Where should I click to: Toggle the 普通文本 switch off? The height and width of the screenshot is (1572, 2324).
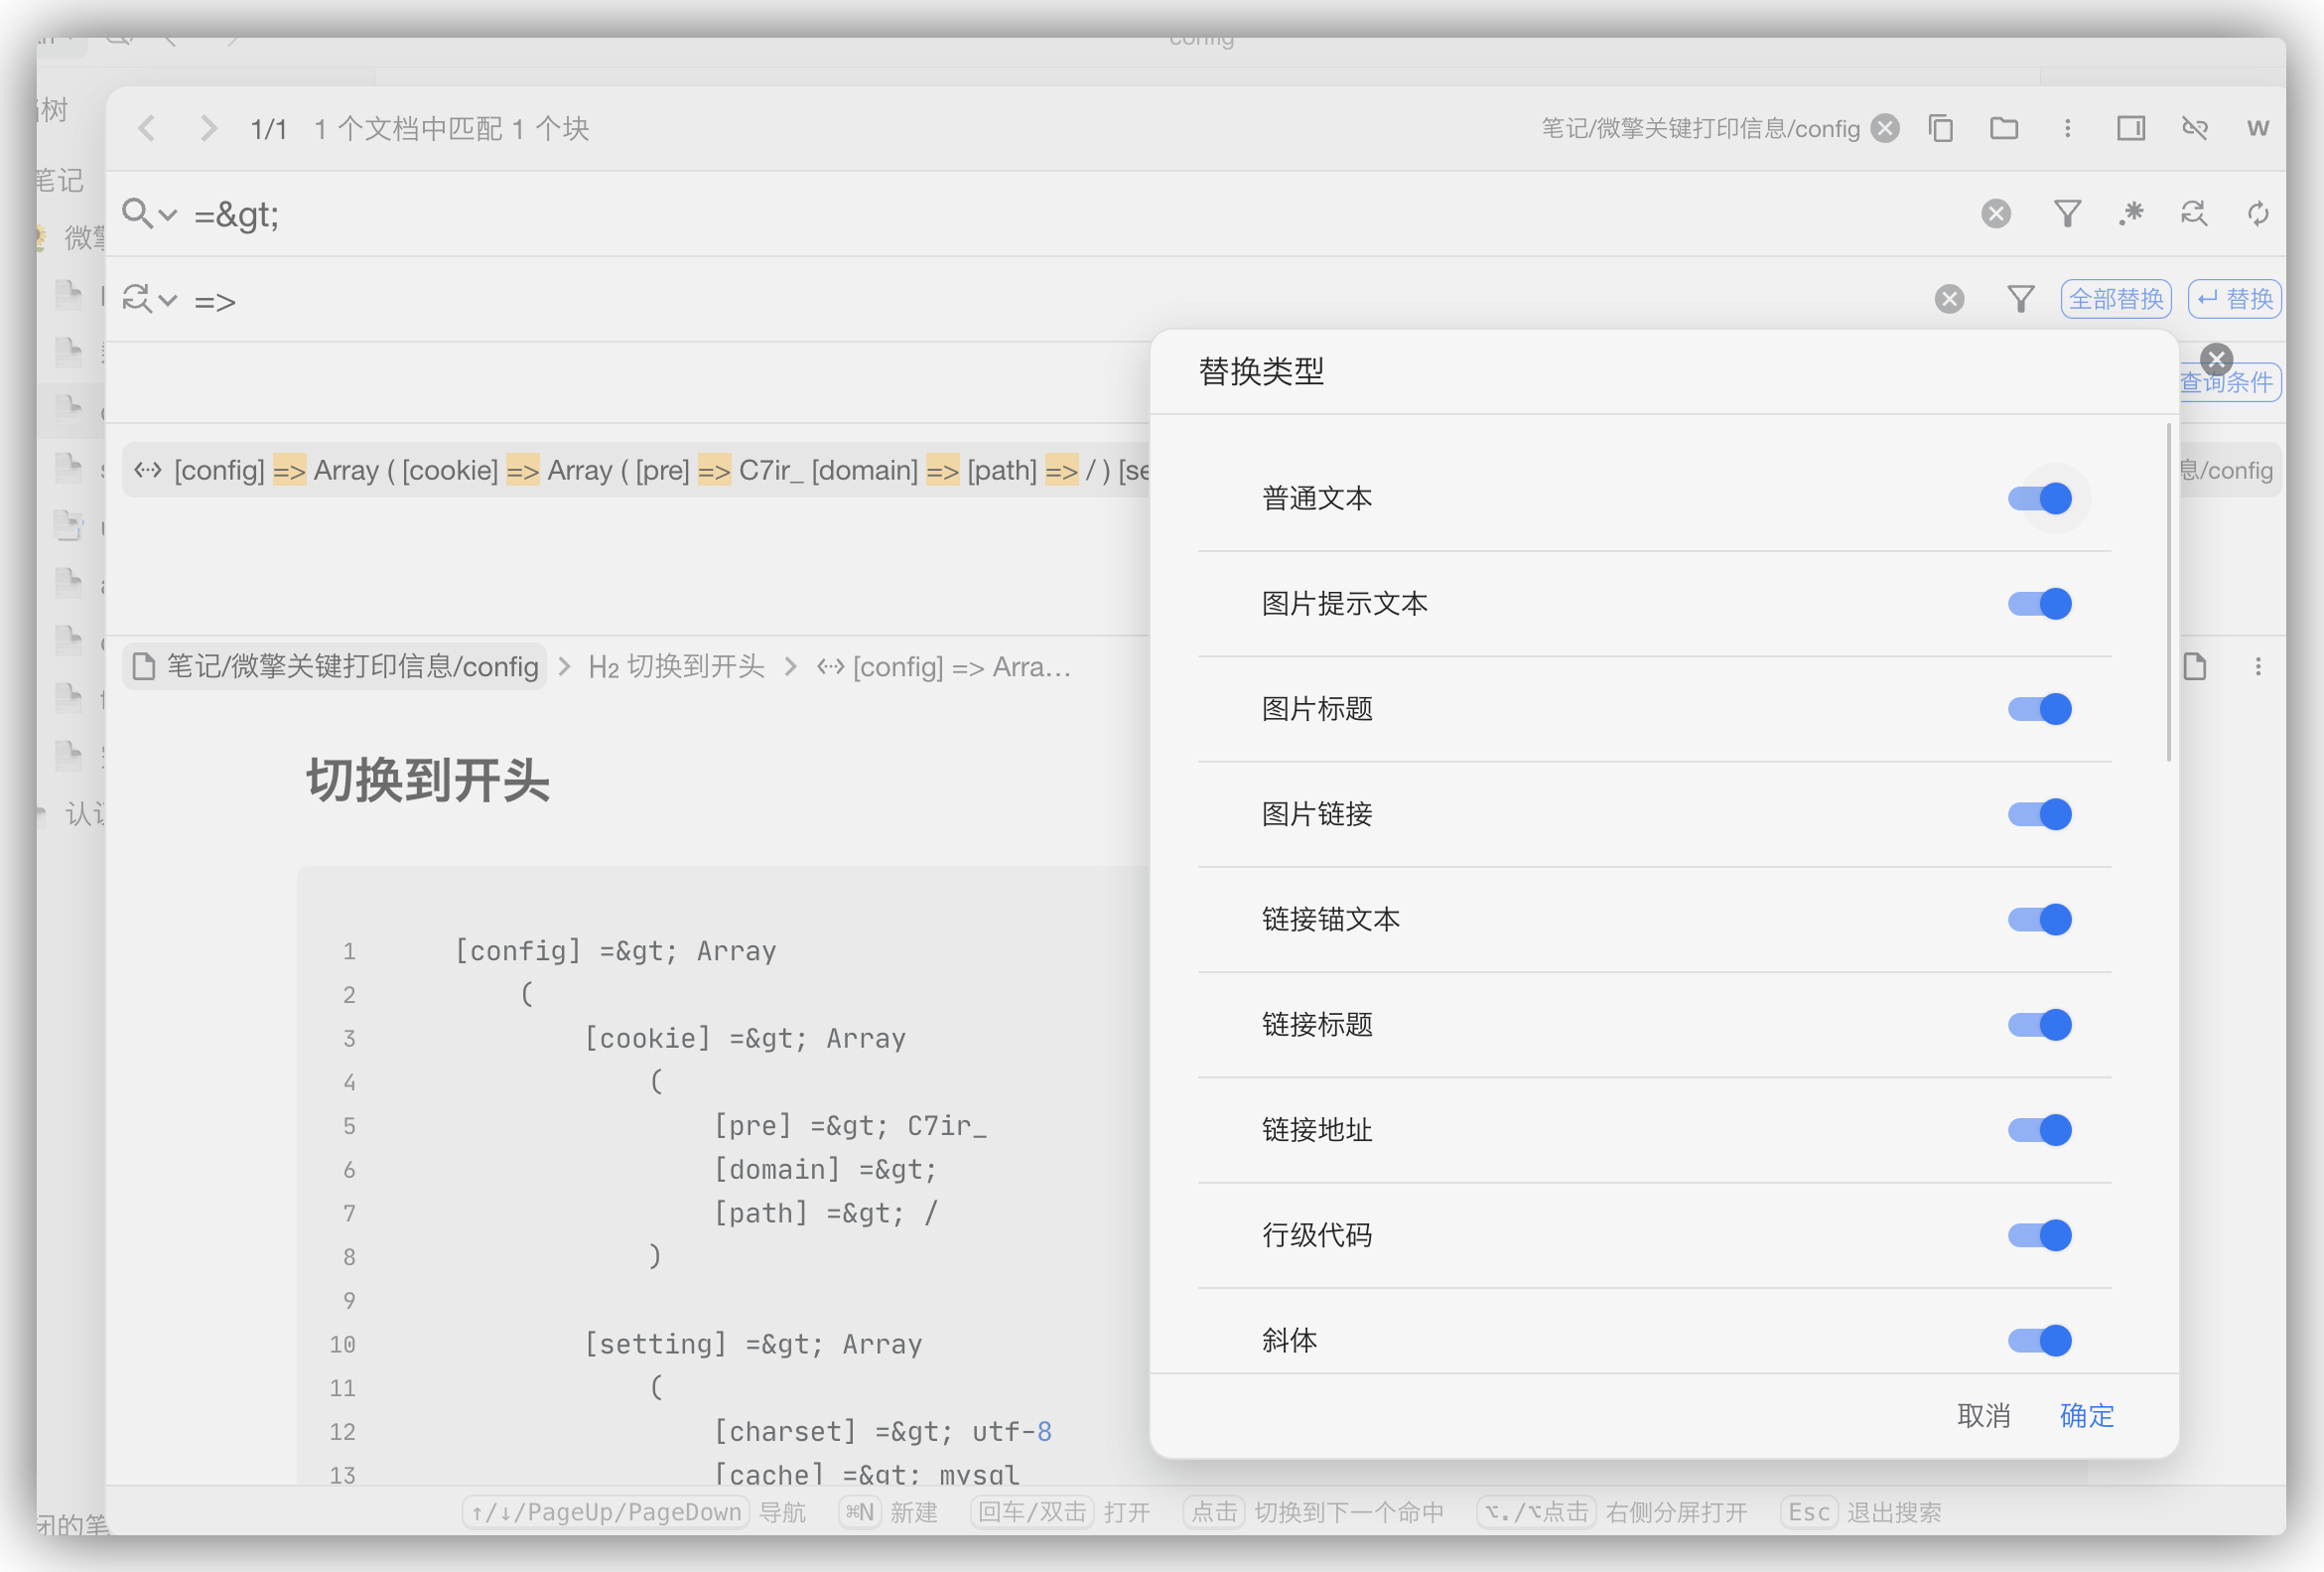(x=2039, y=498)
